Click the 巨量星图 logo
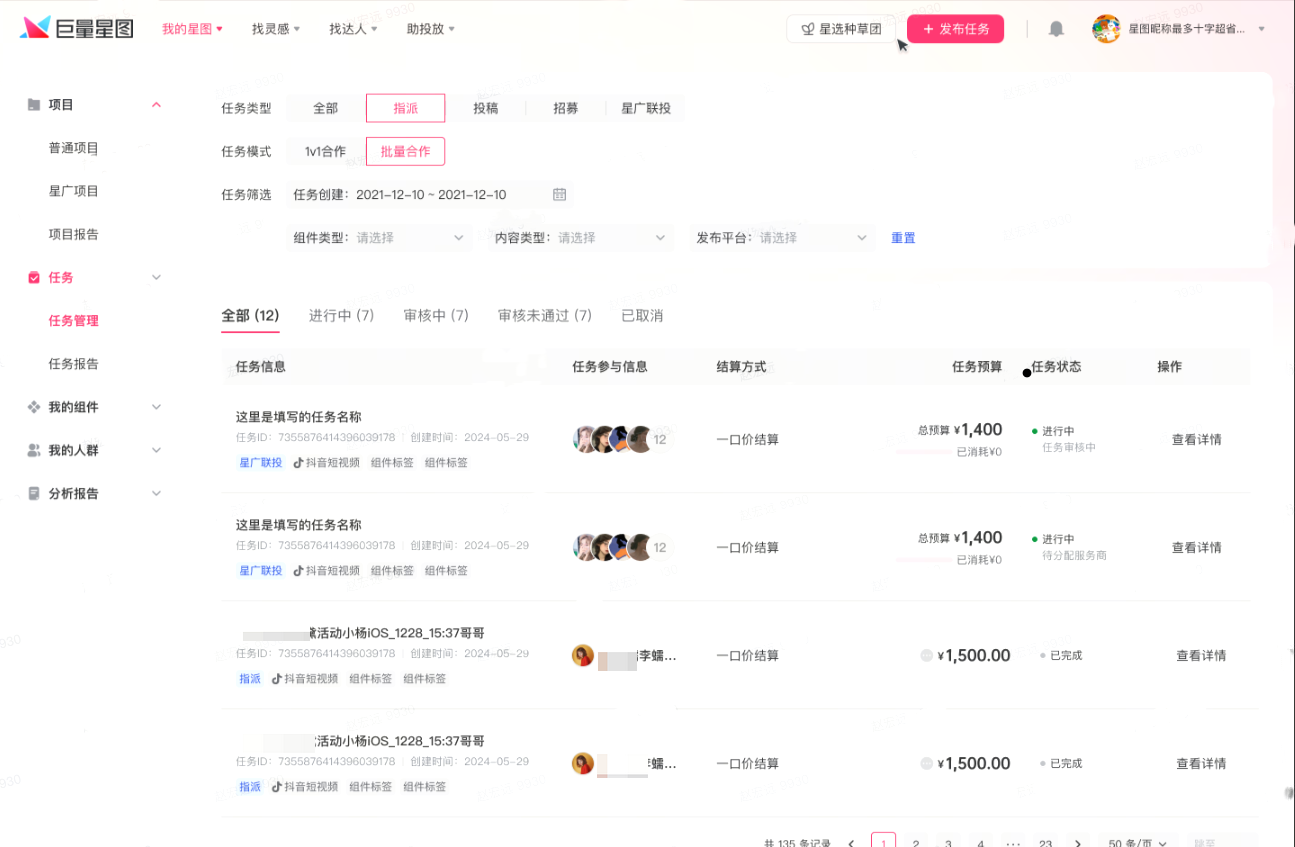 77,28
